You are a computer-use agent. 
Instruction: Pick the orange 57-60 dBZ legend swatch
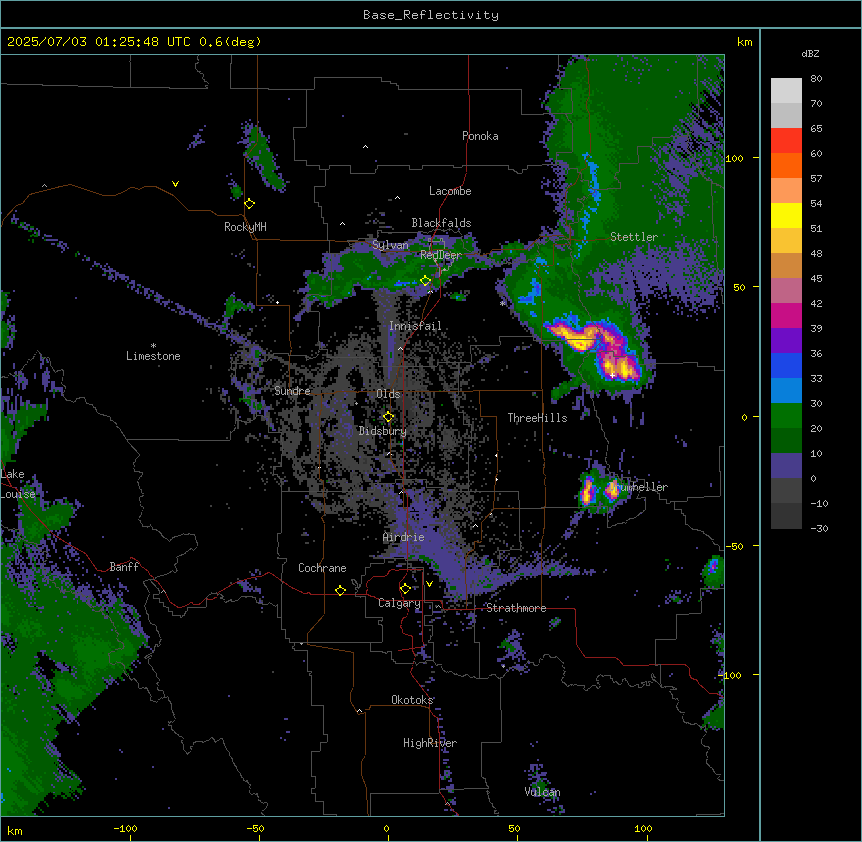point(786,165)
